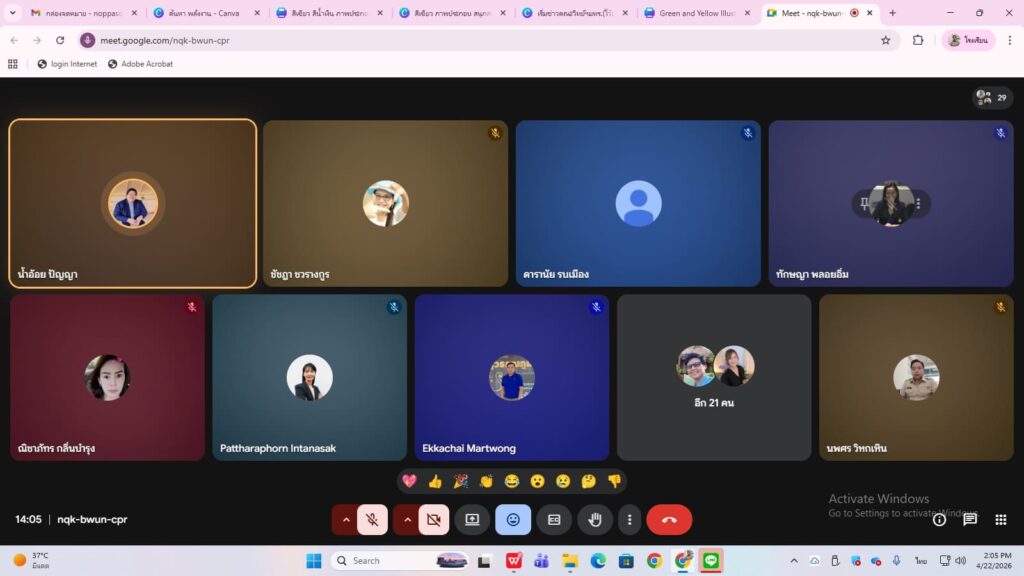Expand audio settings arrow beside microphone

coord(346,520)
